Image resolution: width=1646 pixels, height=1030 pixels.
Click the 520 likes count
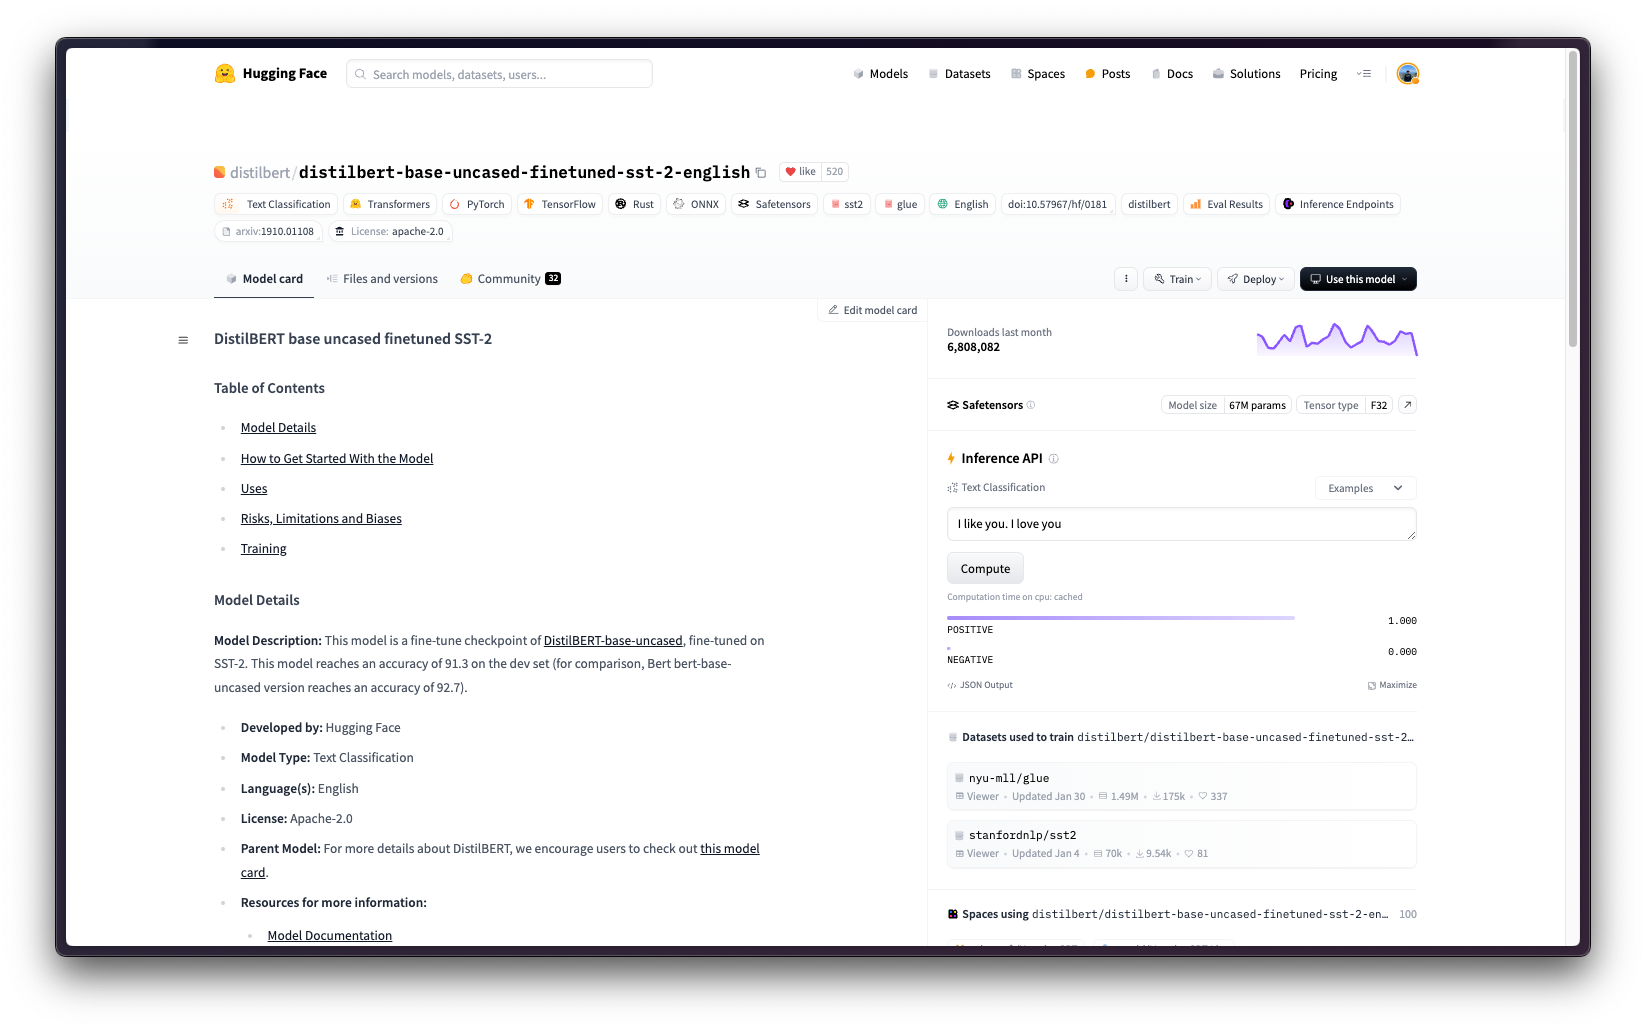pos(835,172)
